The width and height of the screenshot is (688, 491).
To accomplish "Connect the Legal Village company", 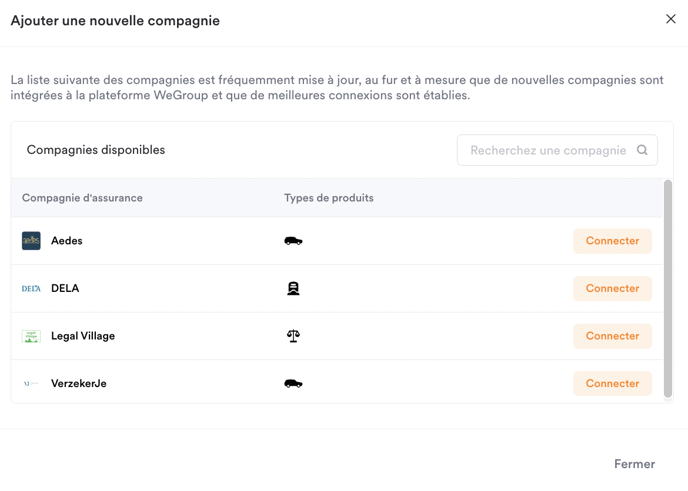I will pos(613,336).
